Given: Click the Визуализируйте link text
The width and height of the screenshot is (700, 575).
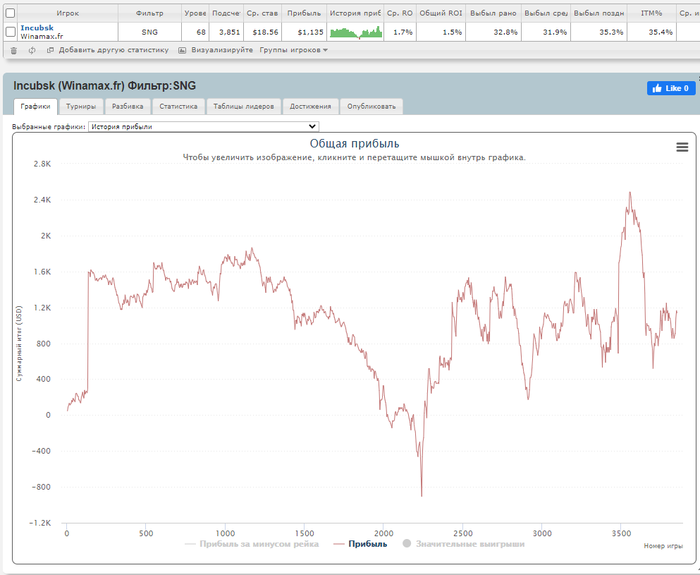Looking at the screenshot, I should (x=222, y=50).
